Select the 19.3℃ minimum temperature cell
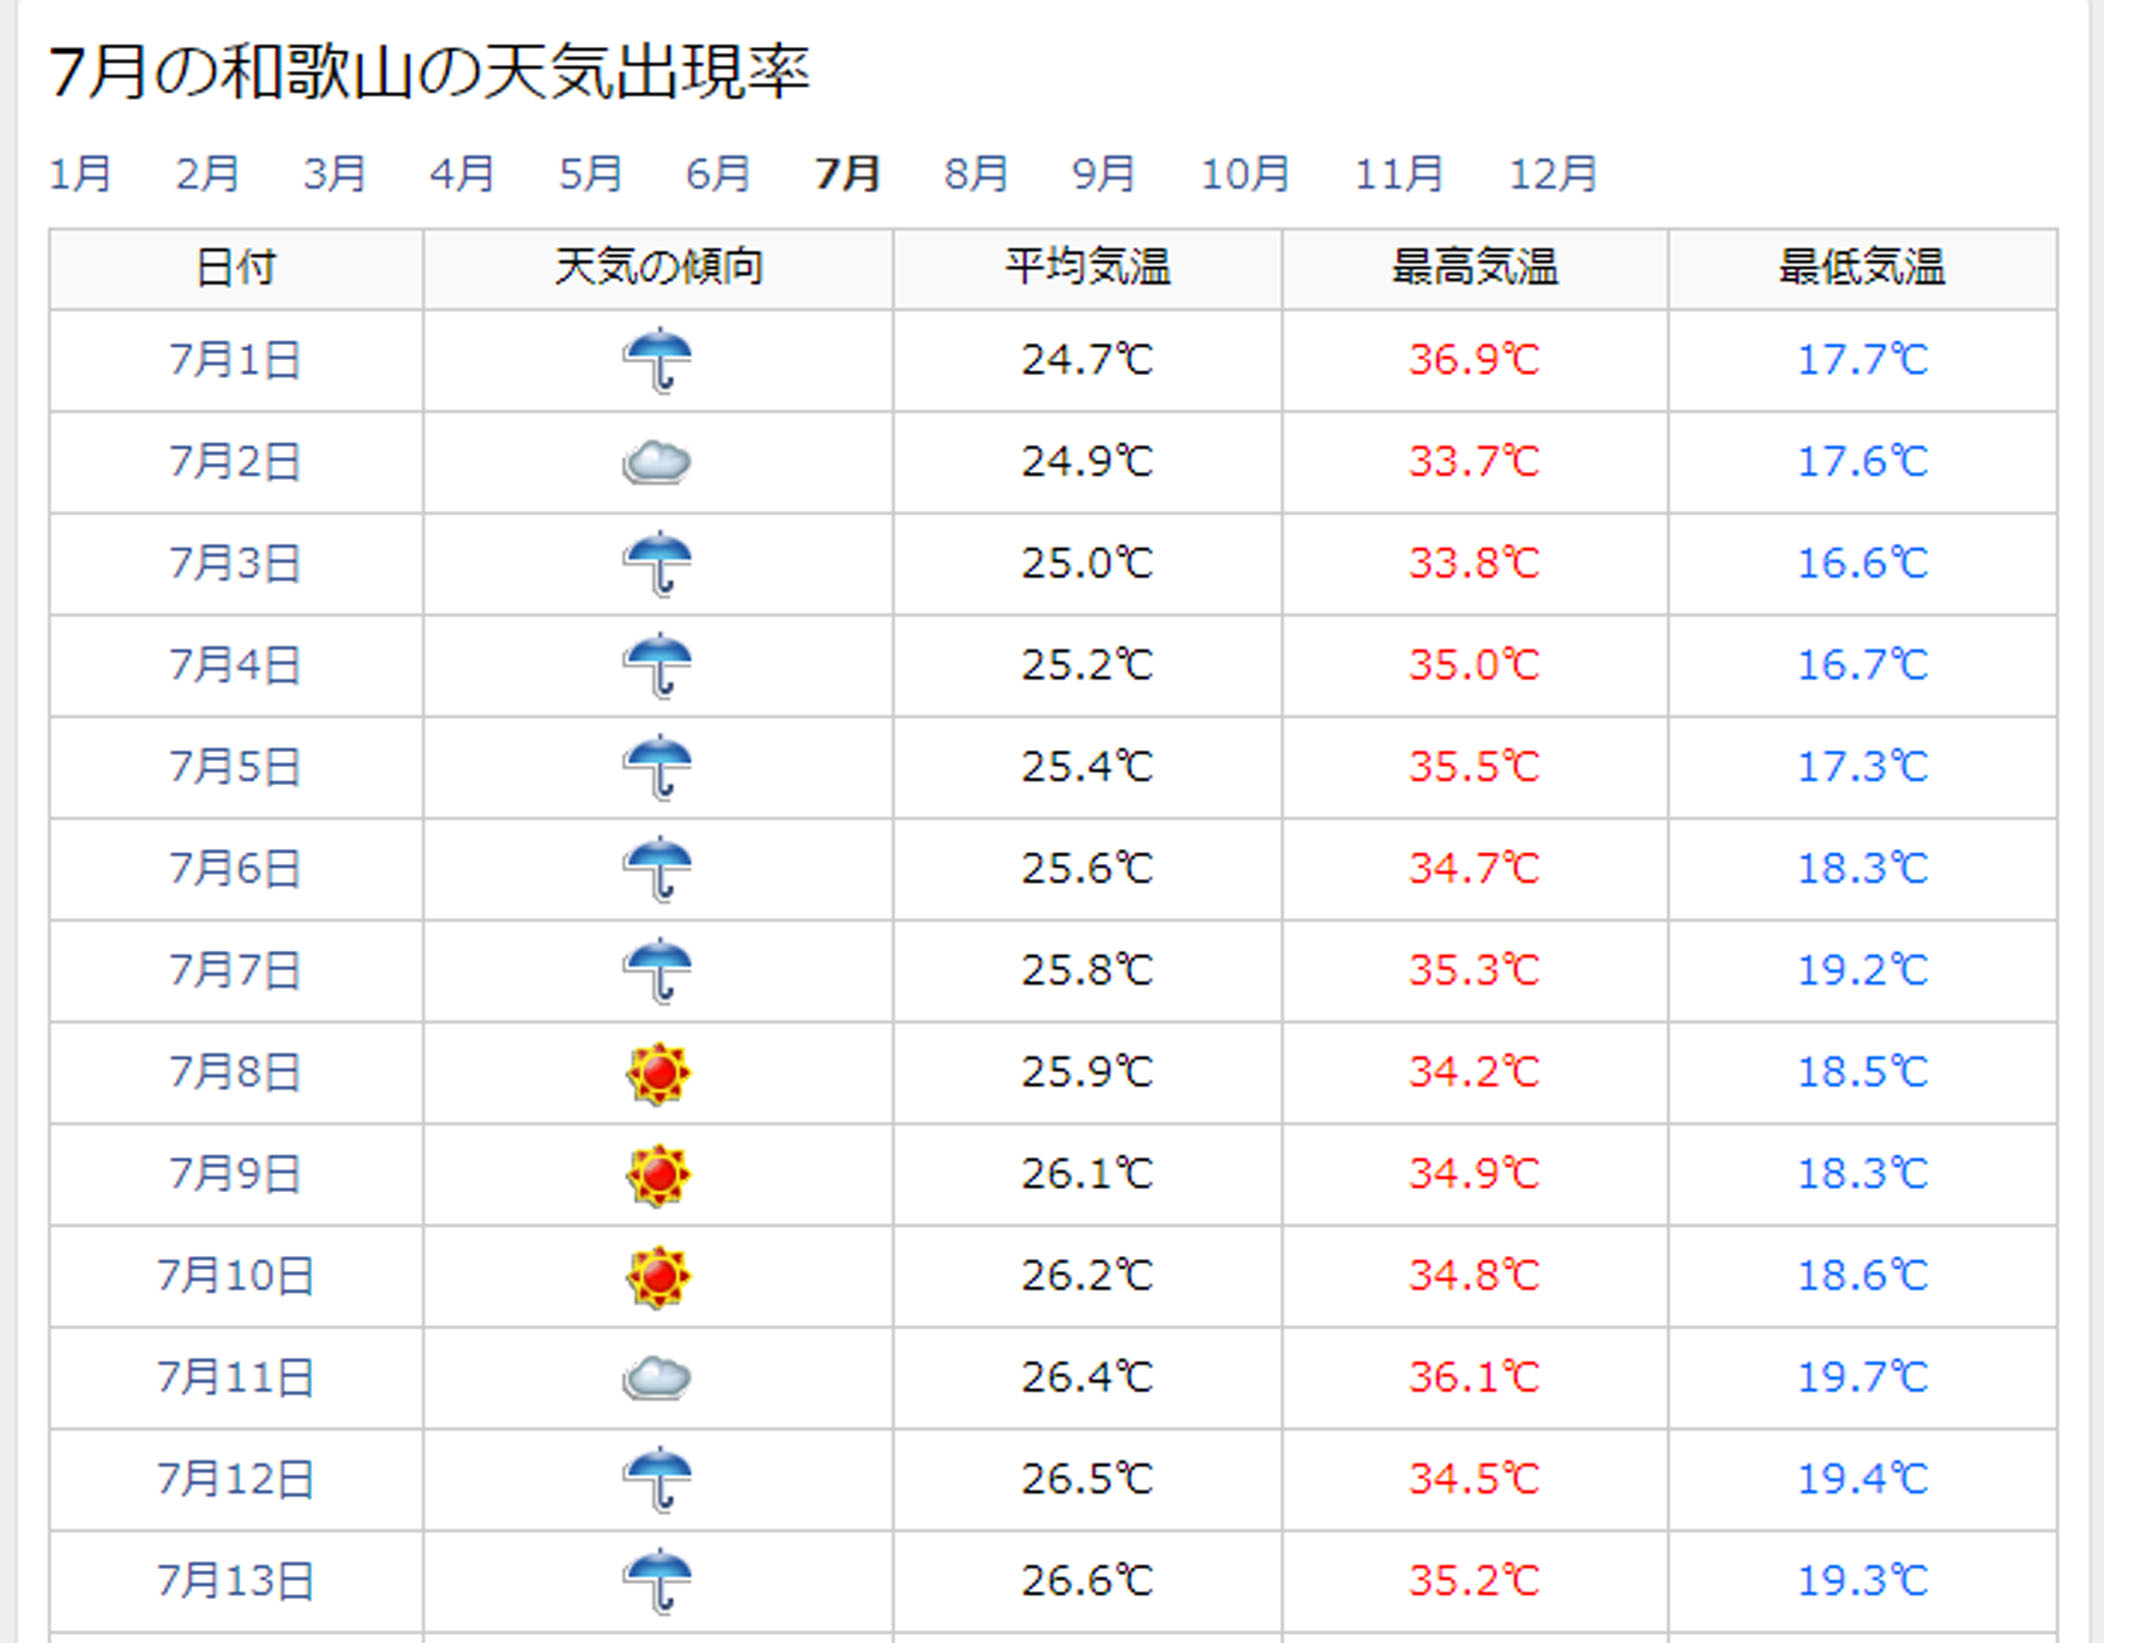 click(x=1862, y=1581)
